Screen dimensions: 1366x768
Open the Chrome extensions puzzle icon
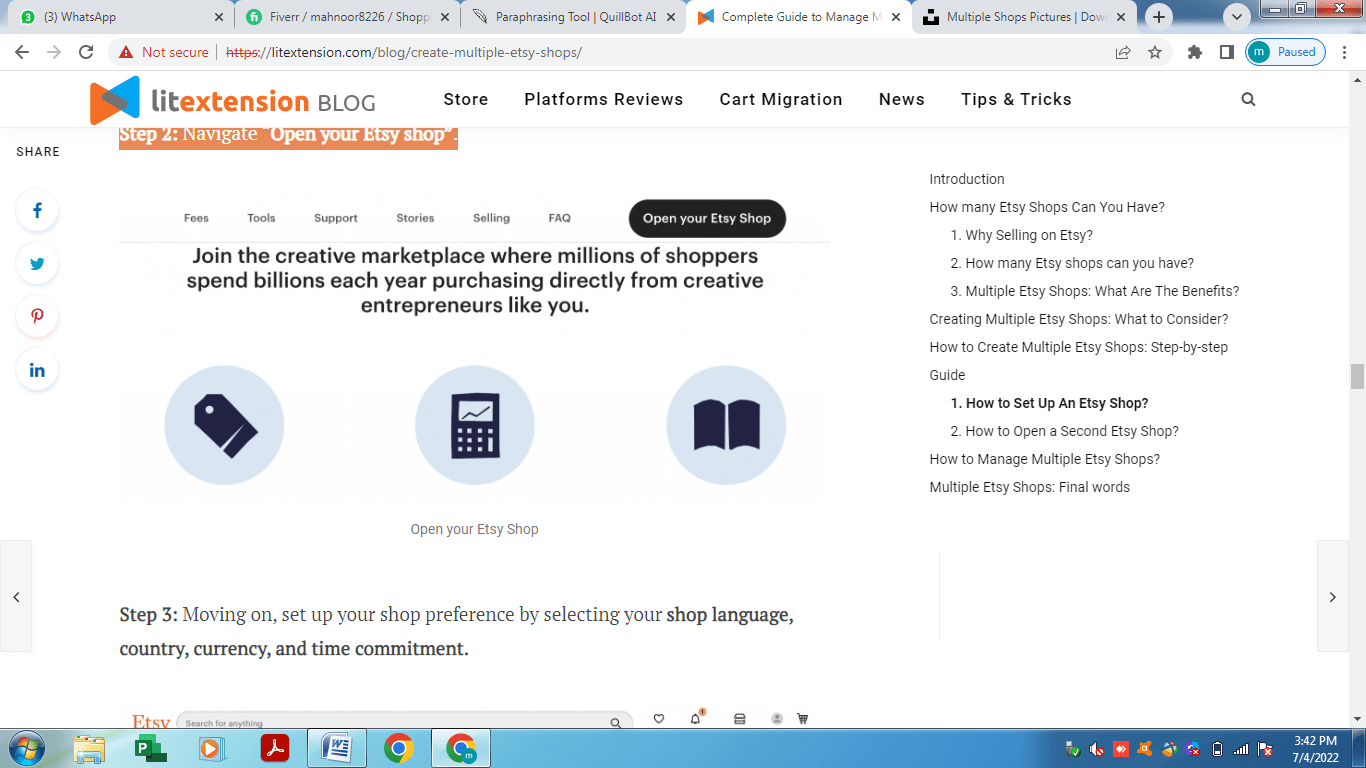pos(1194,52)
